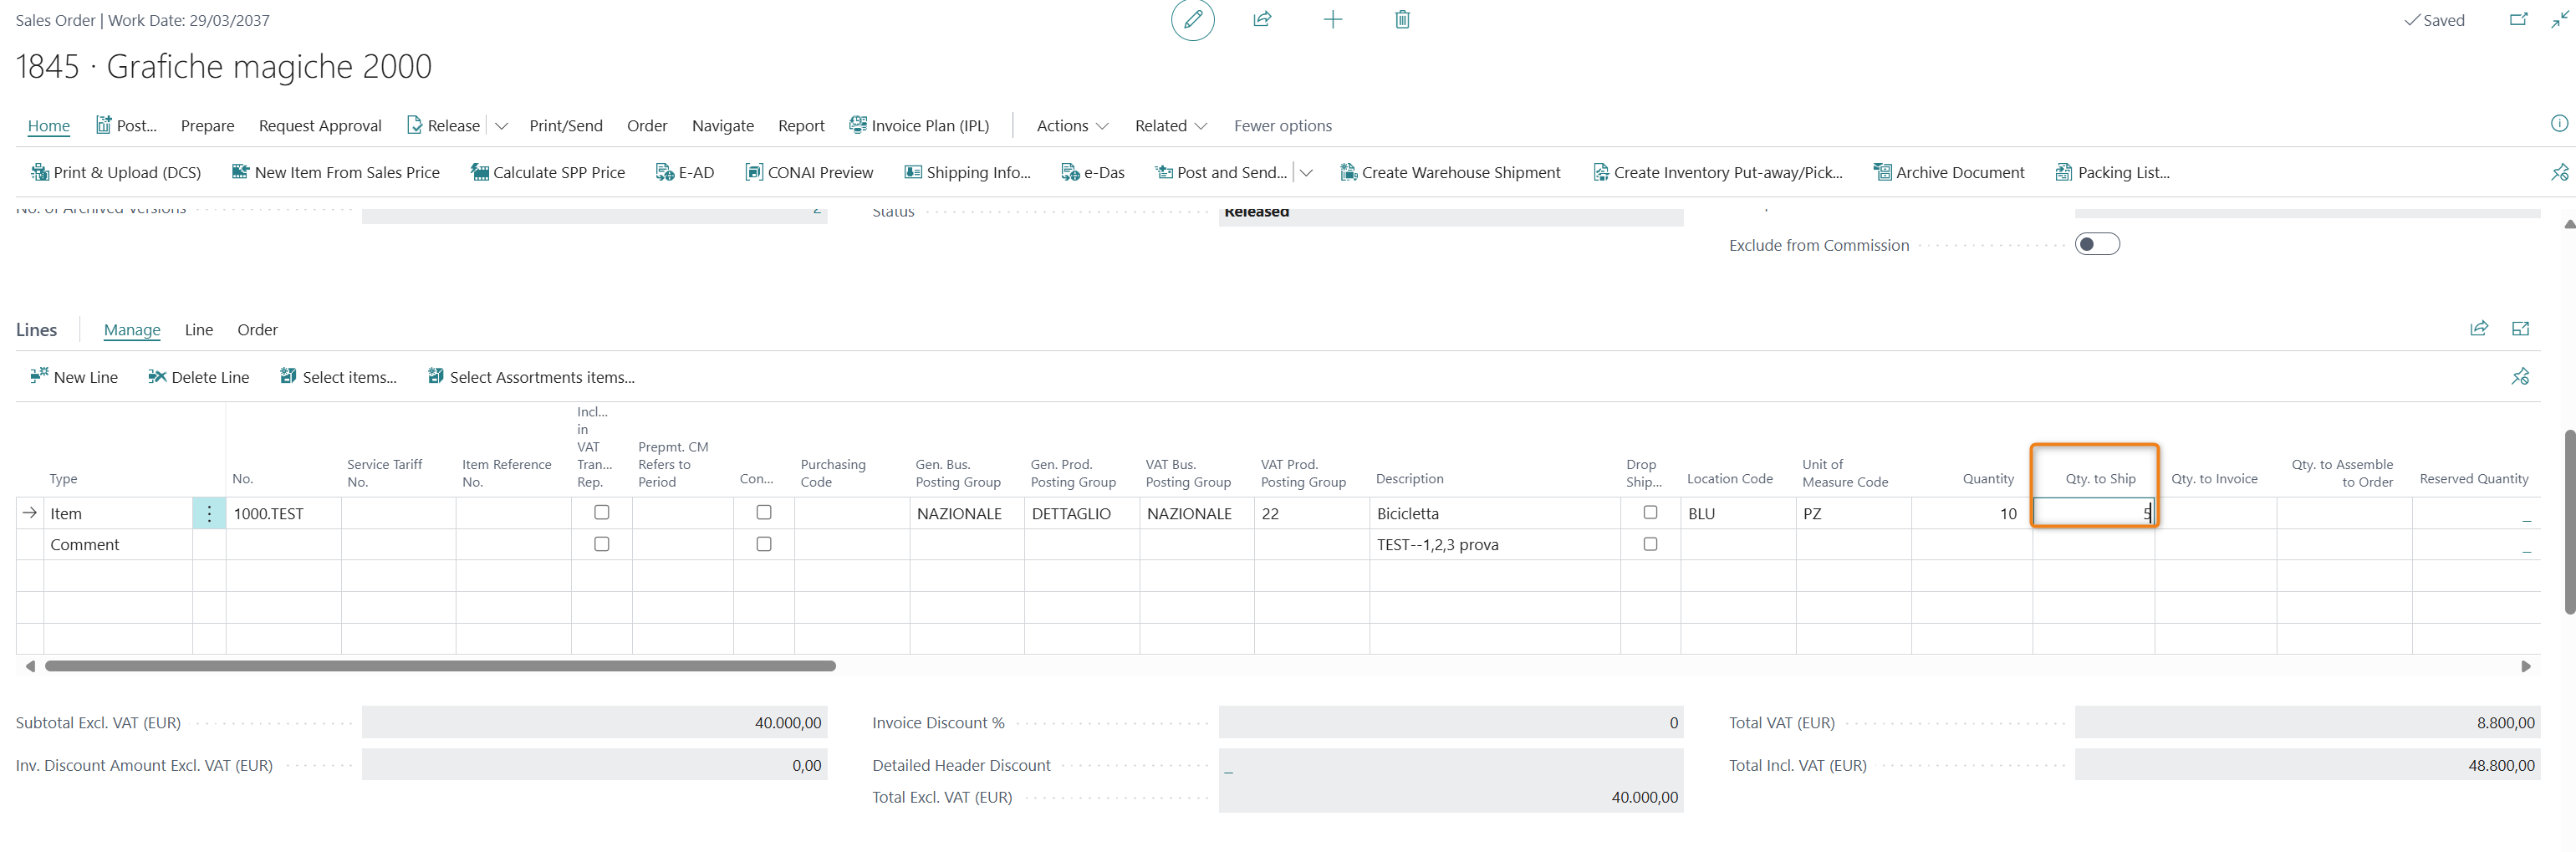
Task: Select the Manage tab in Lines
Action: pos(132,329)
